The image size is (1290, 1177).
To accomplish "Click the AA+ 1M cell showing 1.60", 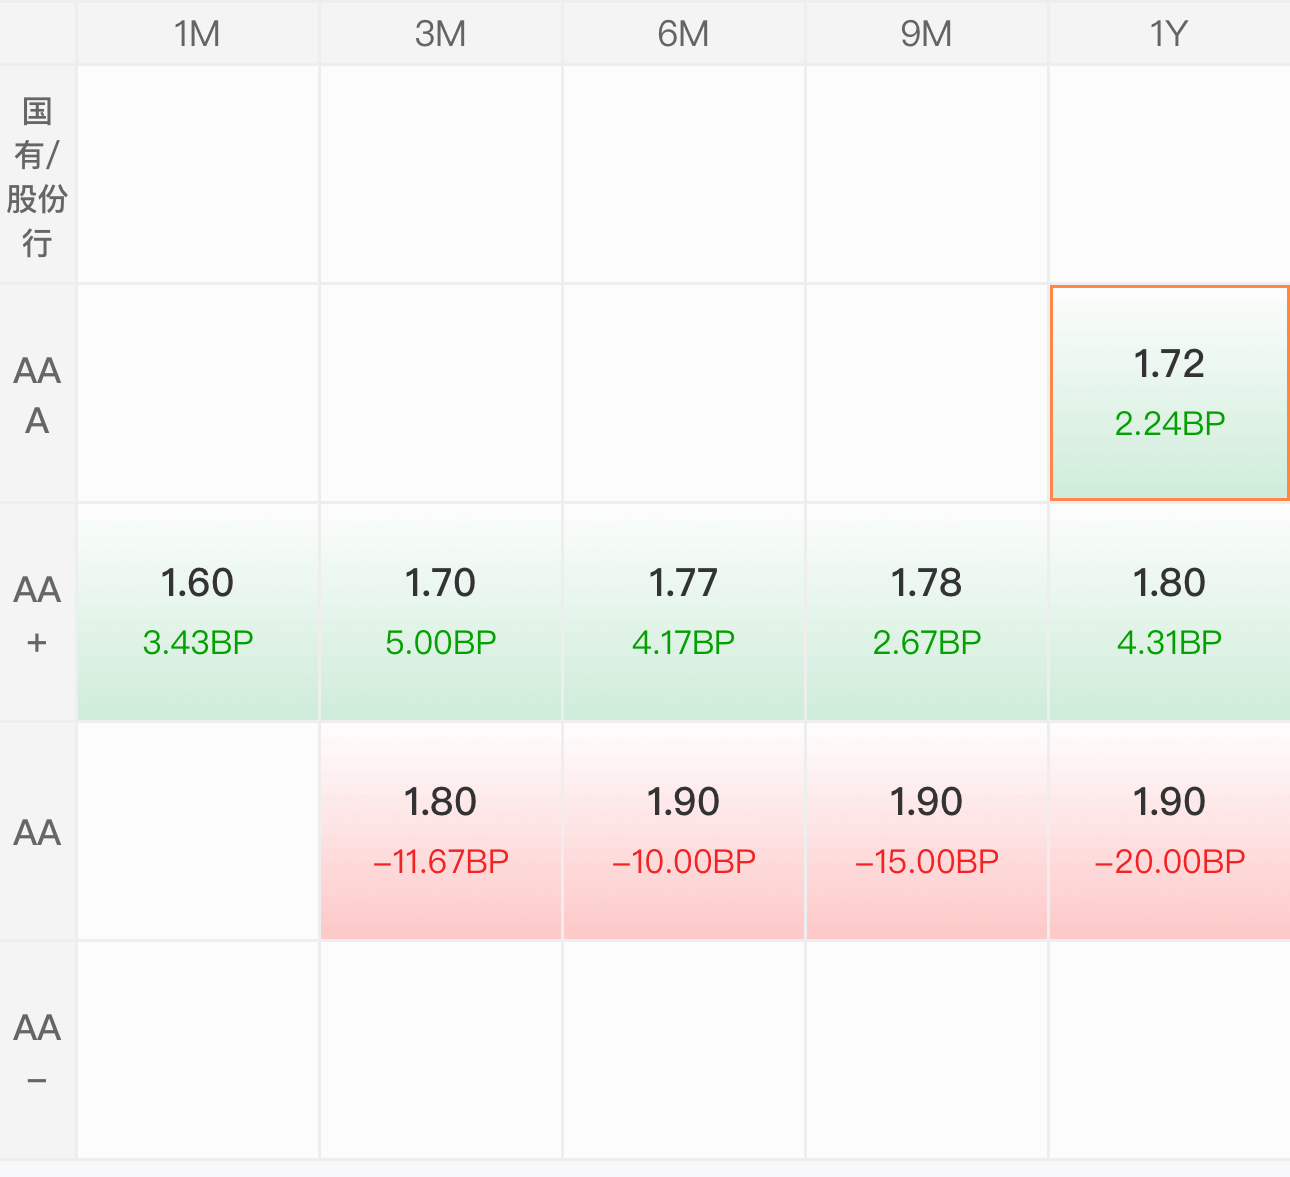I will pyautogui.click(x=198, y=612).
